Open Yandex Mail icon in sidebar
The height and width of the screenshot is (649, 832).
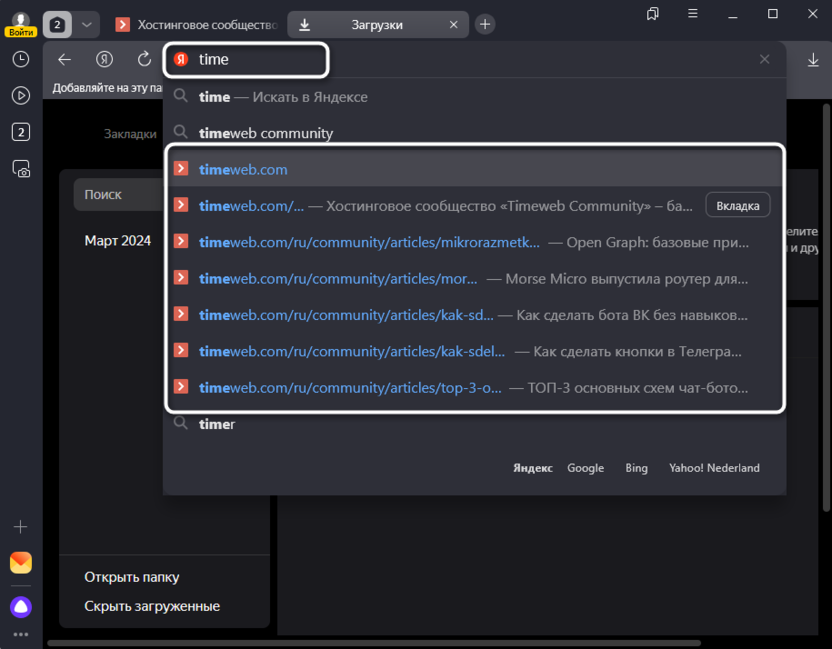pos(21,563)
